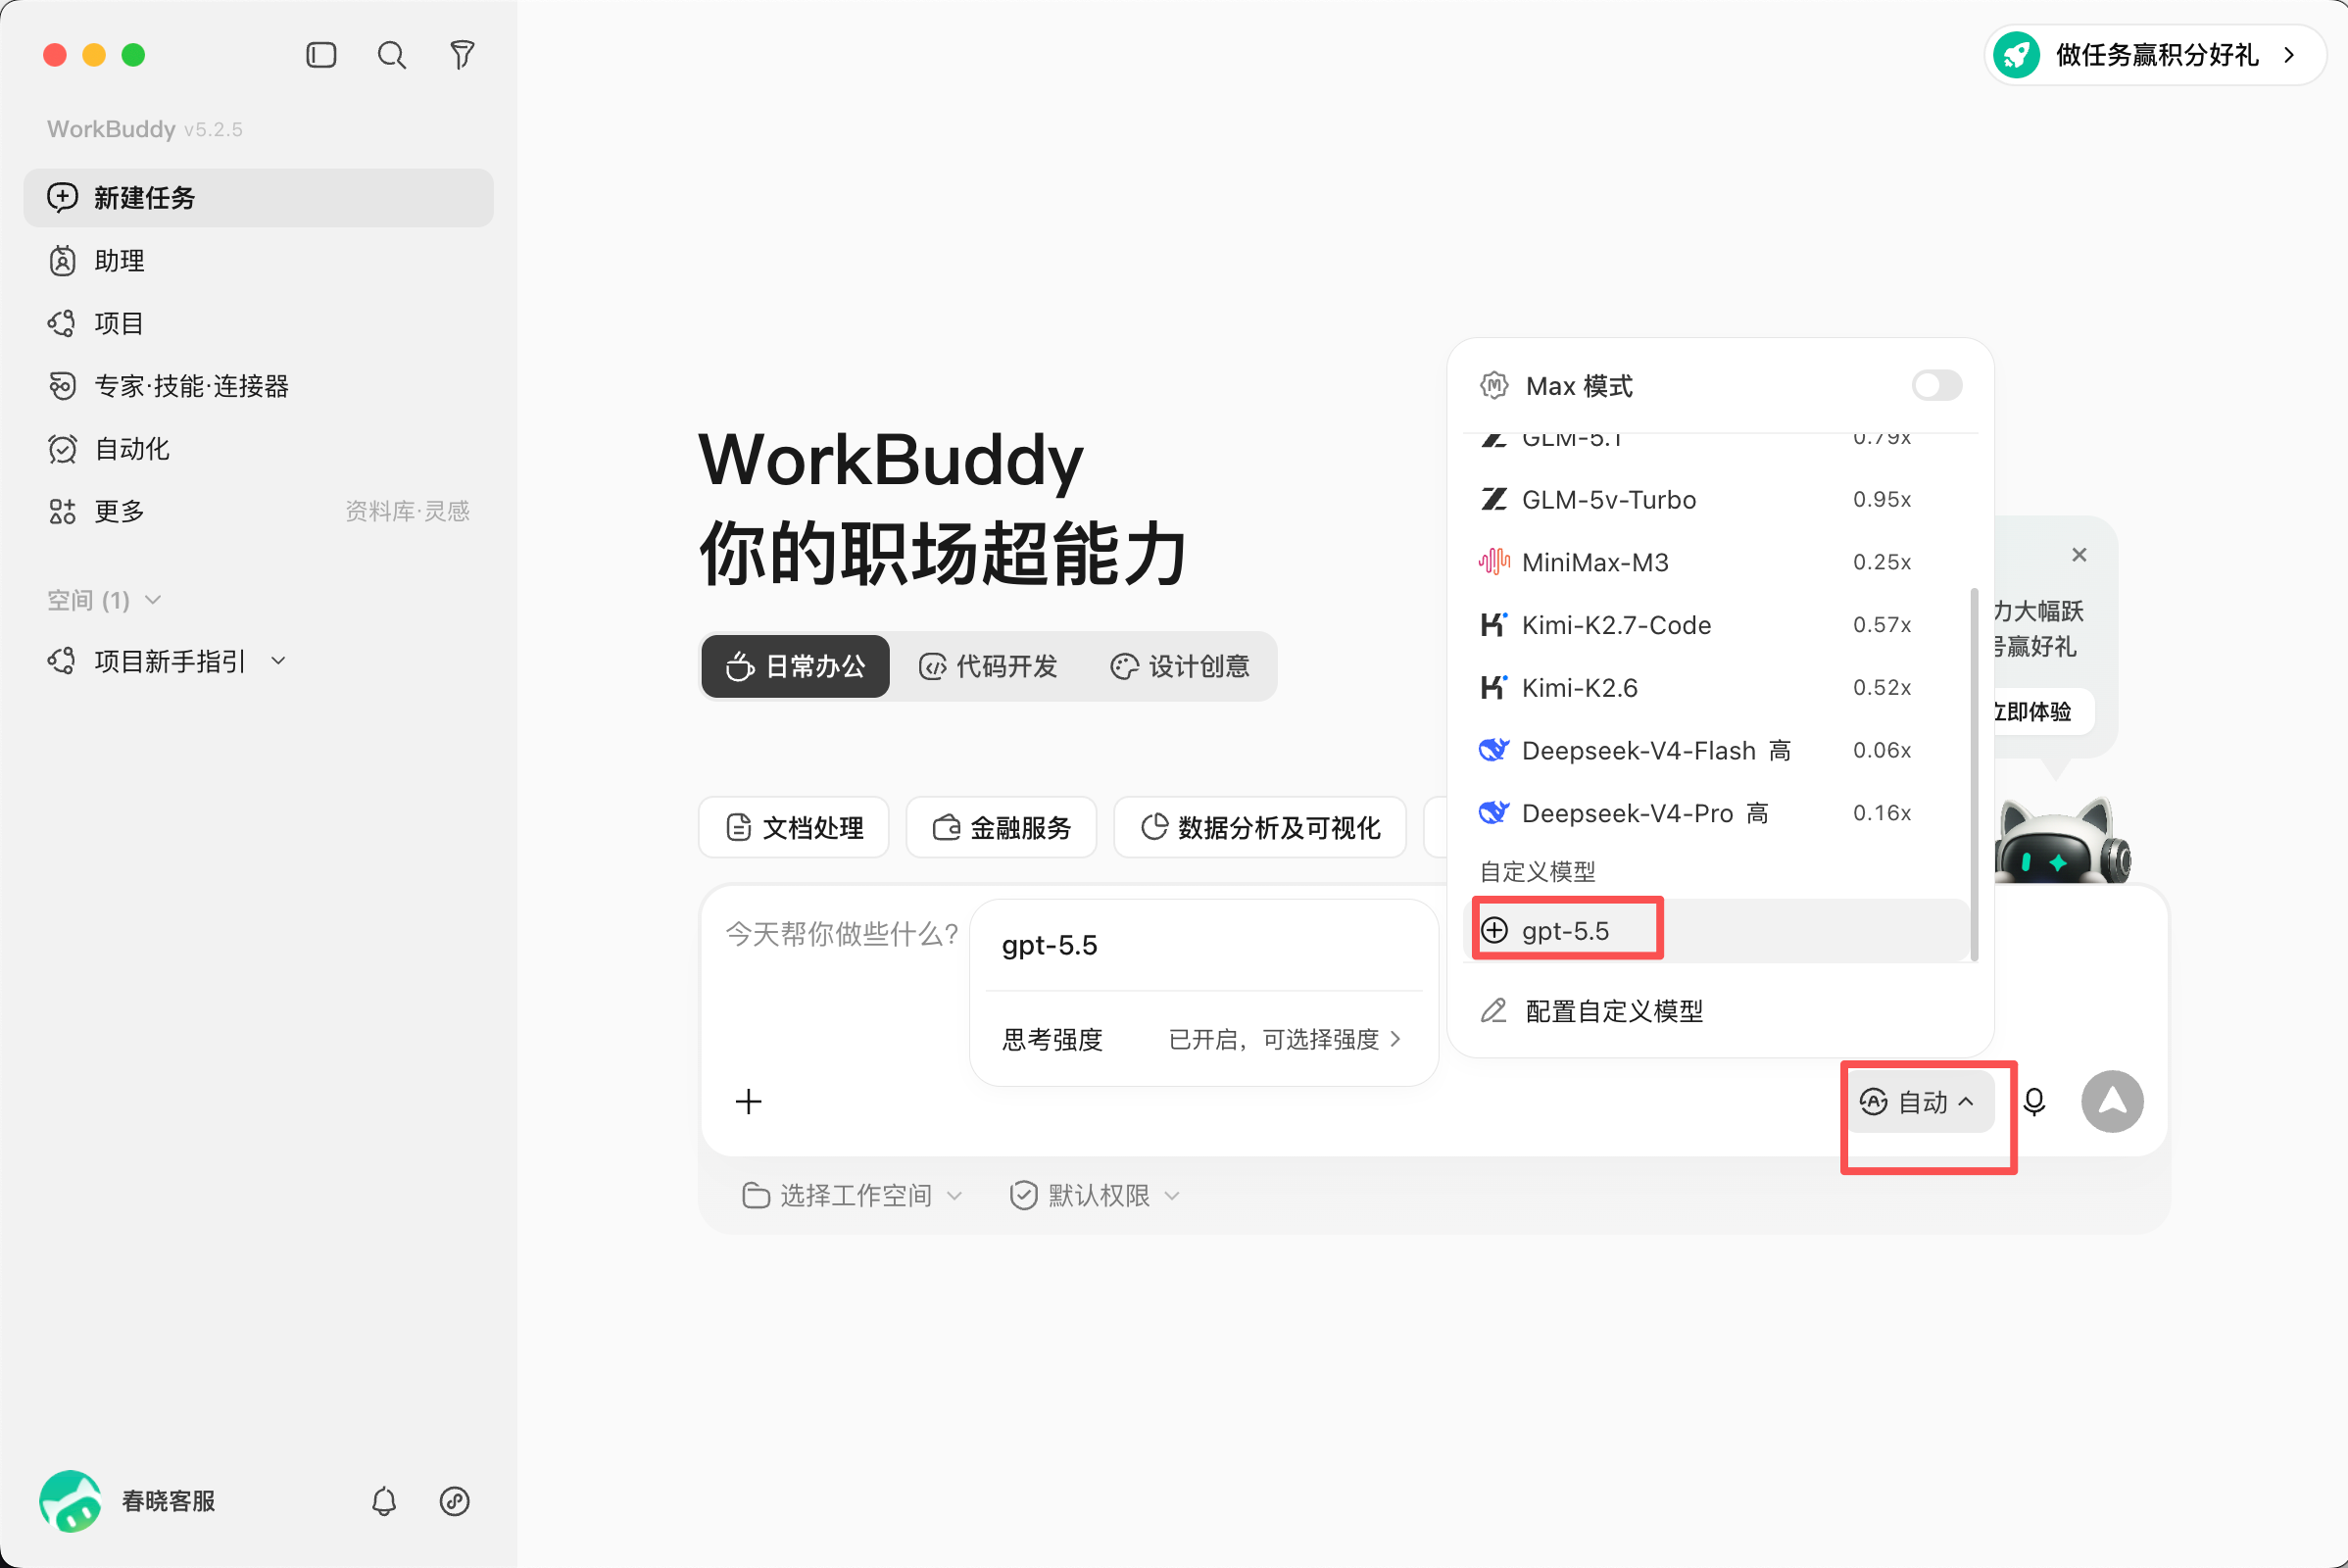Click the 0.06x multiplier value
Screen dimensions: 2348x1568
(x=1882, y=750)
